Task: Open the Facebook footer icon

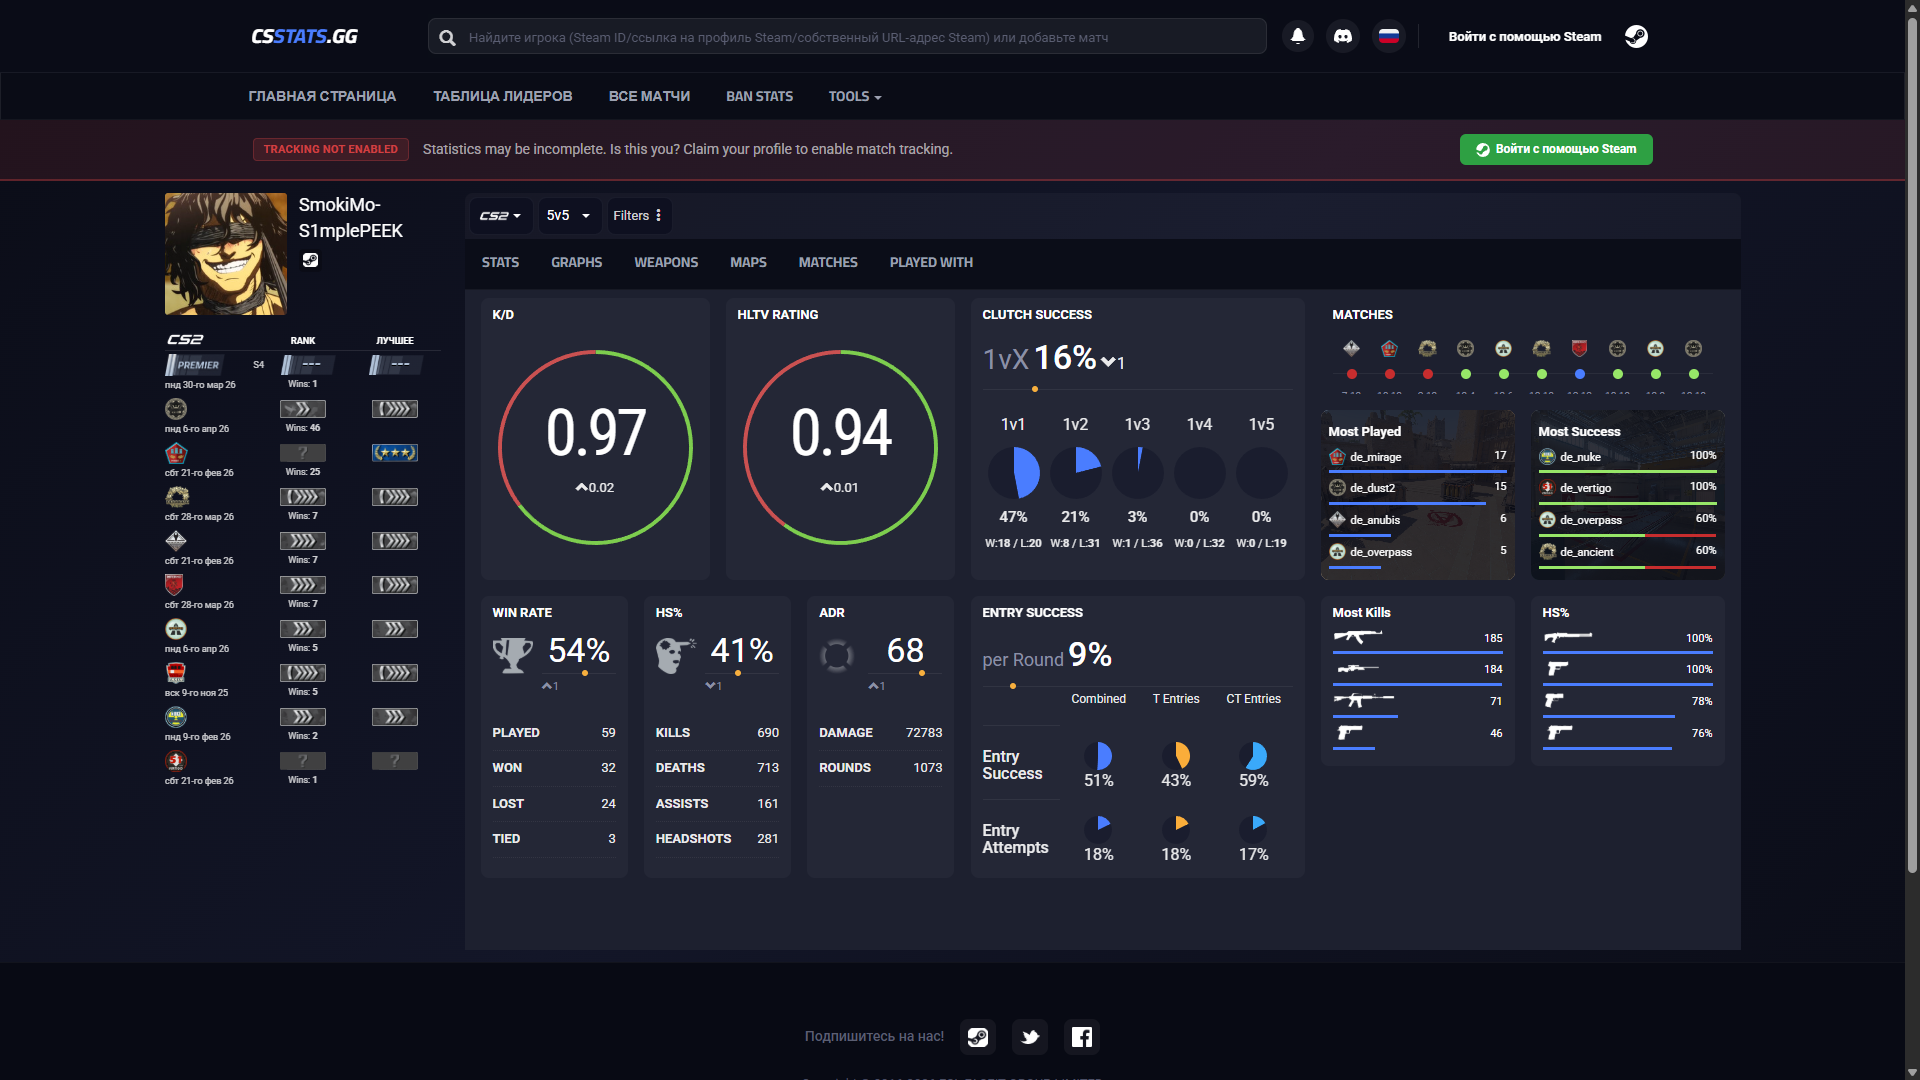Action: [x=1082, y=1037]
